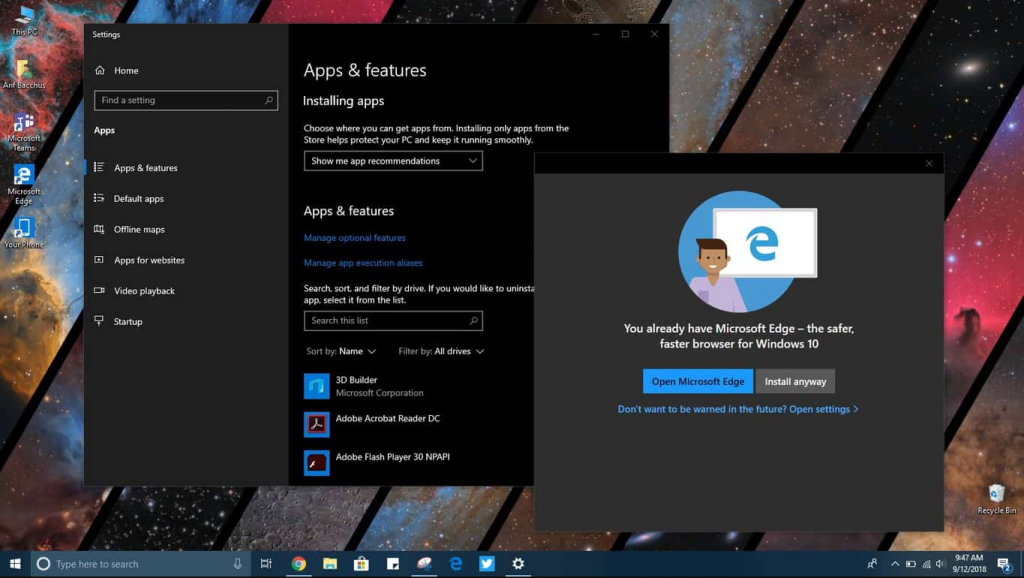
Task: Open Manage optional features link
Action: point(355,238)
